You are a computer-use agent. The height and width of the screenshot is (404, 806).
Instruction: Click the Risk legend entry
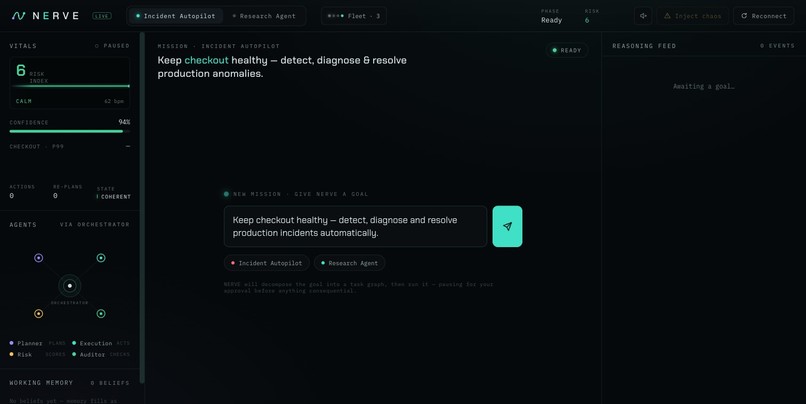38,354
